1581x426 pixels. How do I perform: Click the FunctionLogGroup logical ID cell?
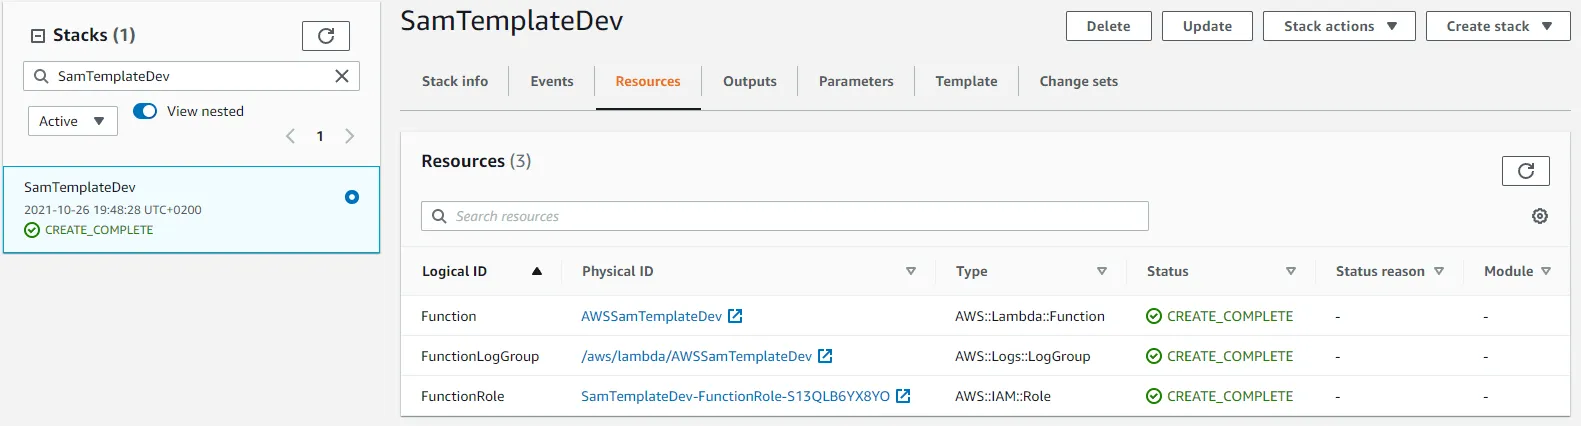click(480, 356)
